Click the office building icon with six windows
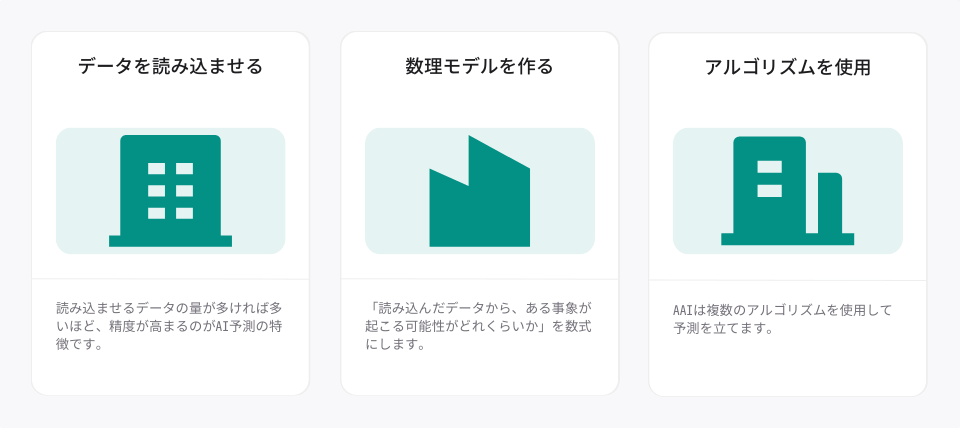The height and width of the screenshot is (428, 960). [x=170, y=191]
